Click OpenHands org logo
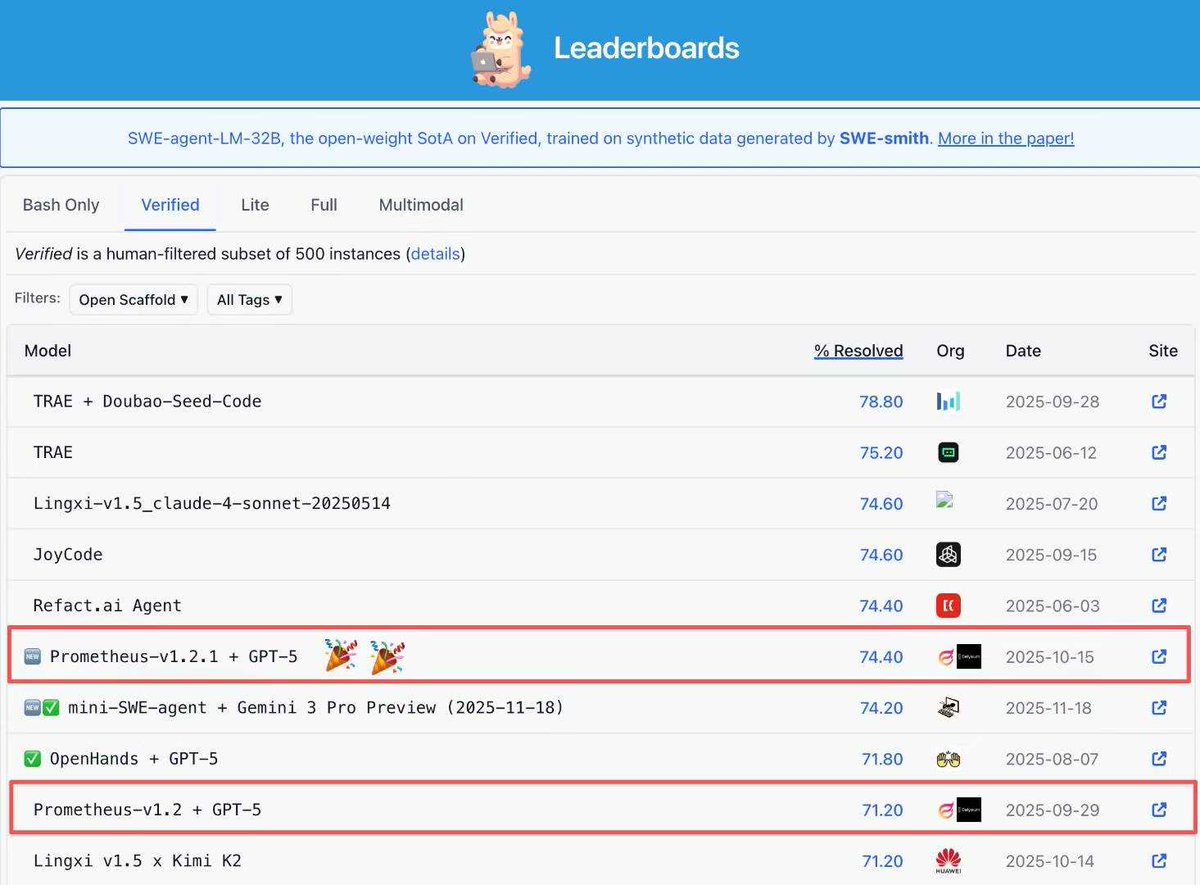 [x=948, y=759]
